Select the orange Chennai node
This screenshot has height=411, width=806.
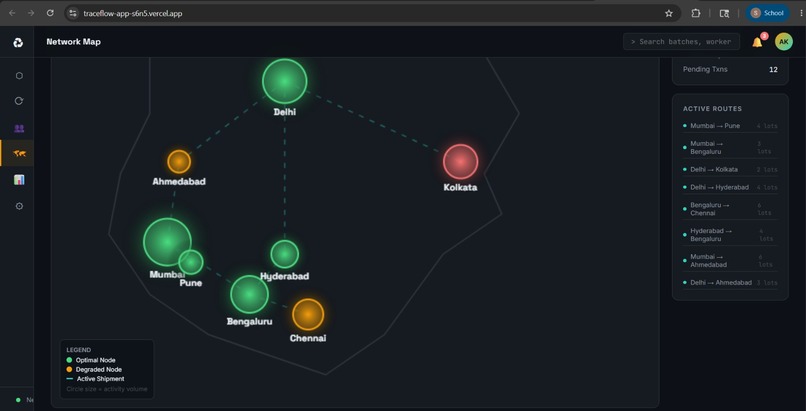308,314
